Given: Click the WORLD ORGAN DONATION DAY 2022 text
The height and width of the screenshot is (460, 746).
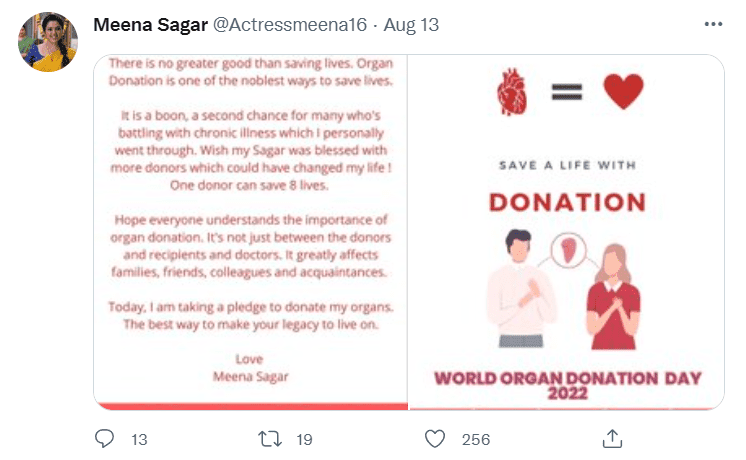Looking at the screenshot, I should pos(567,385).
